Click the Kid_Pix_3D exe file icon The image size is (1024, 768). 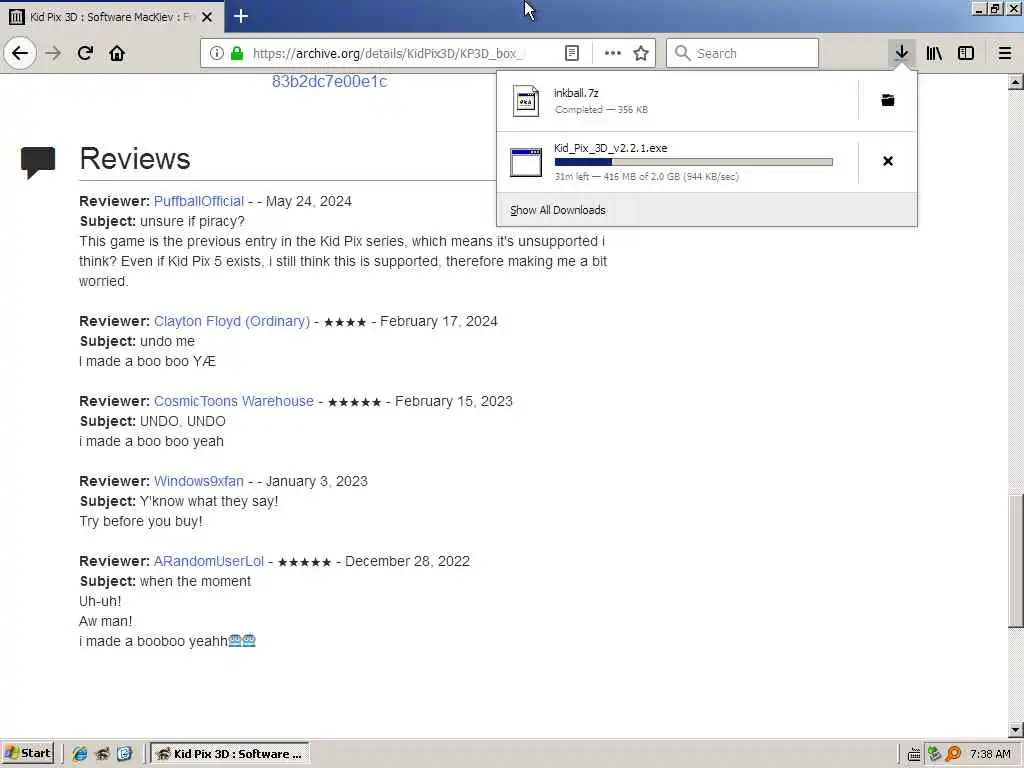[x=526, y=162]
